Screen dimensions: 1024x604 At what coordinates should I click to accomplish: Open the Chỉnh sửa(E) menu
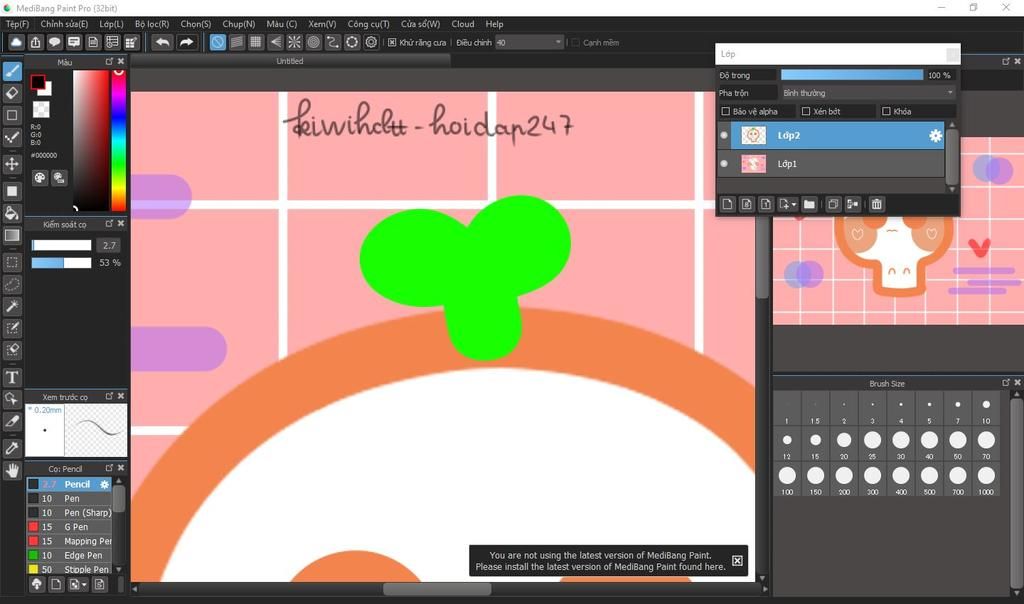pos(64,24)
